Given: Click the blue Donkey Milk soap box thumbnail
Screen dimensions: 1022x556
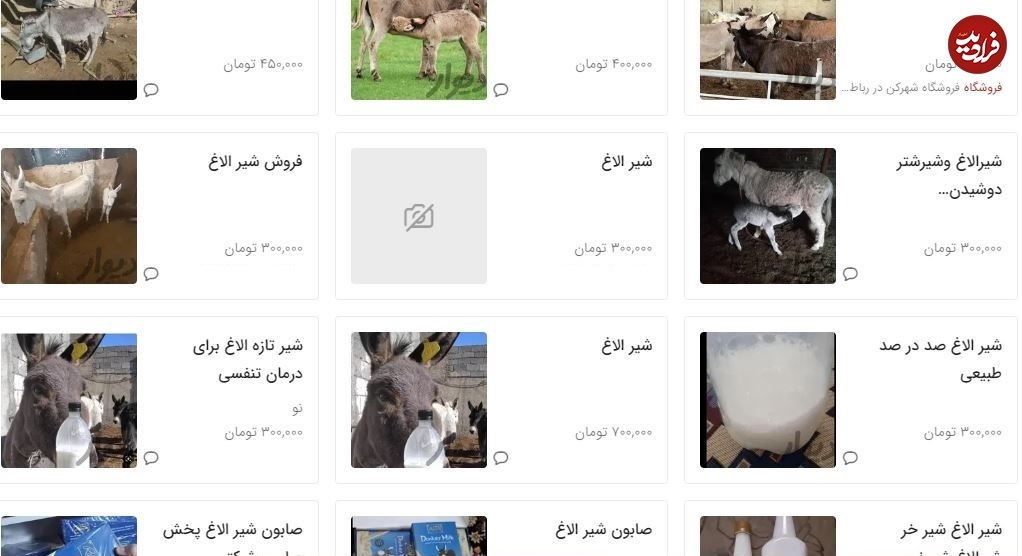Looking at the screenshot, I should click(418, 536).
